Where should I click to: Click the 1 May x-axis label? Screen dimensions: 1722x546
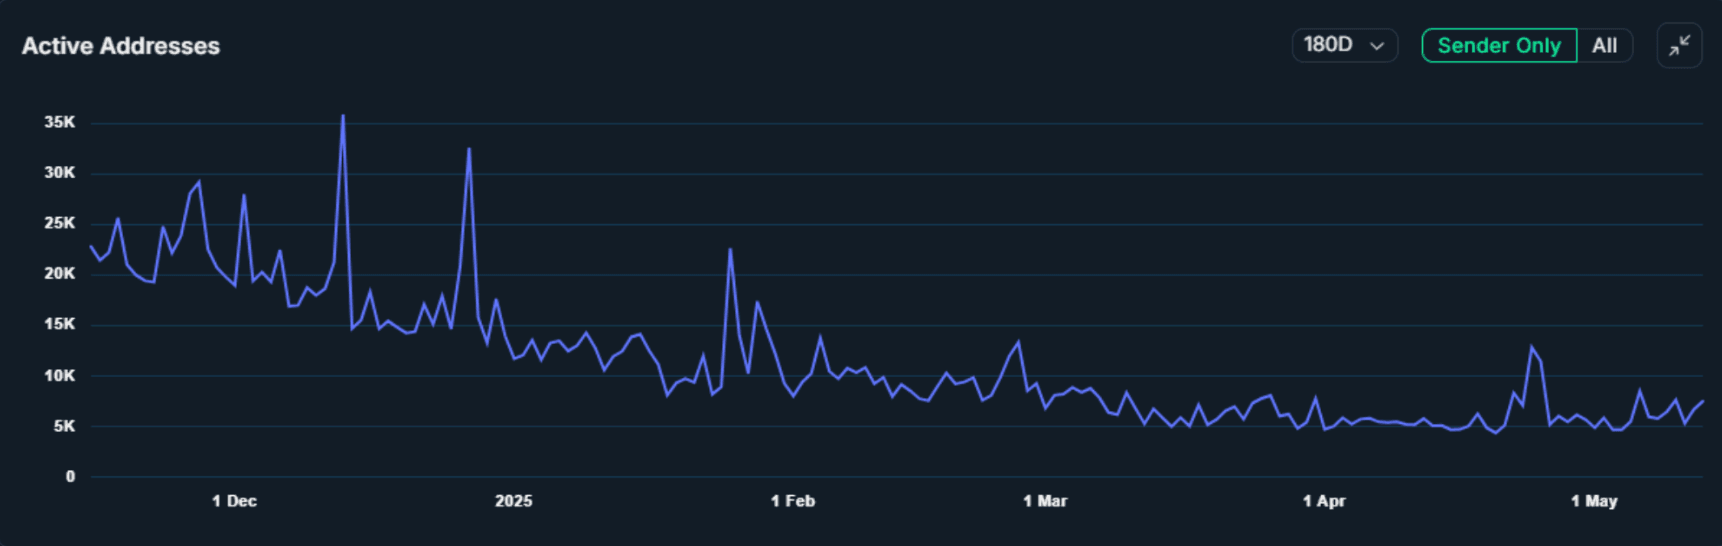pos(1594,501)
